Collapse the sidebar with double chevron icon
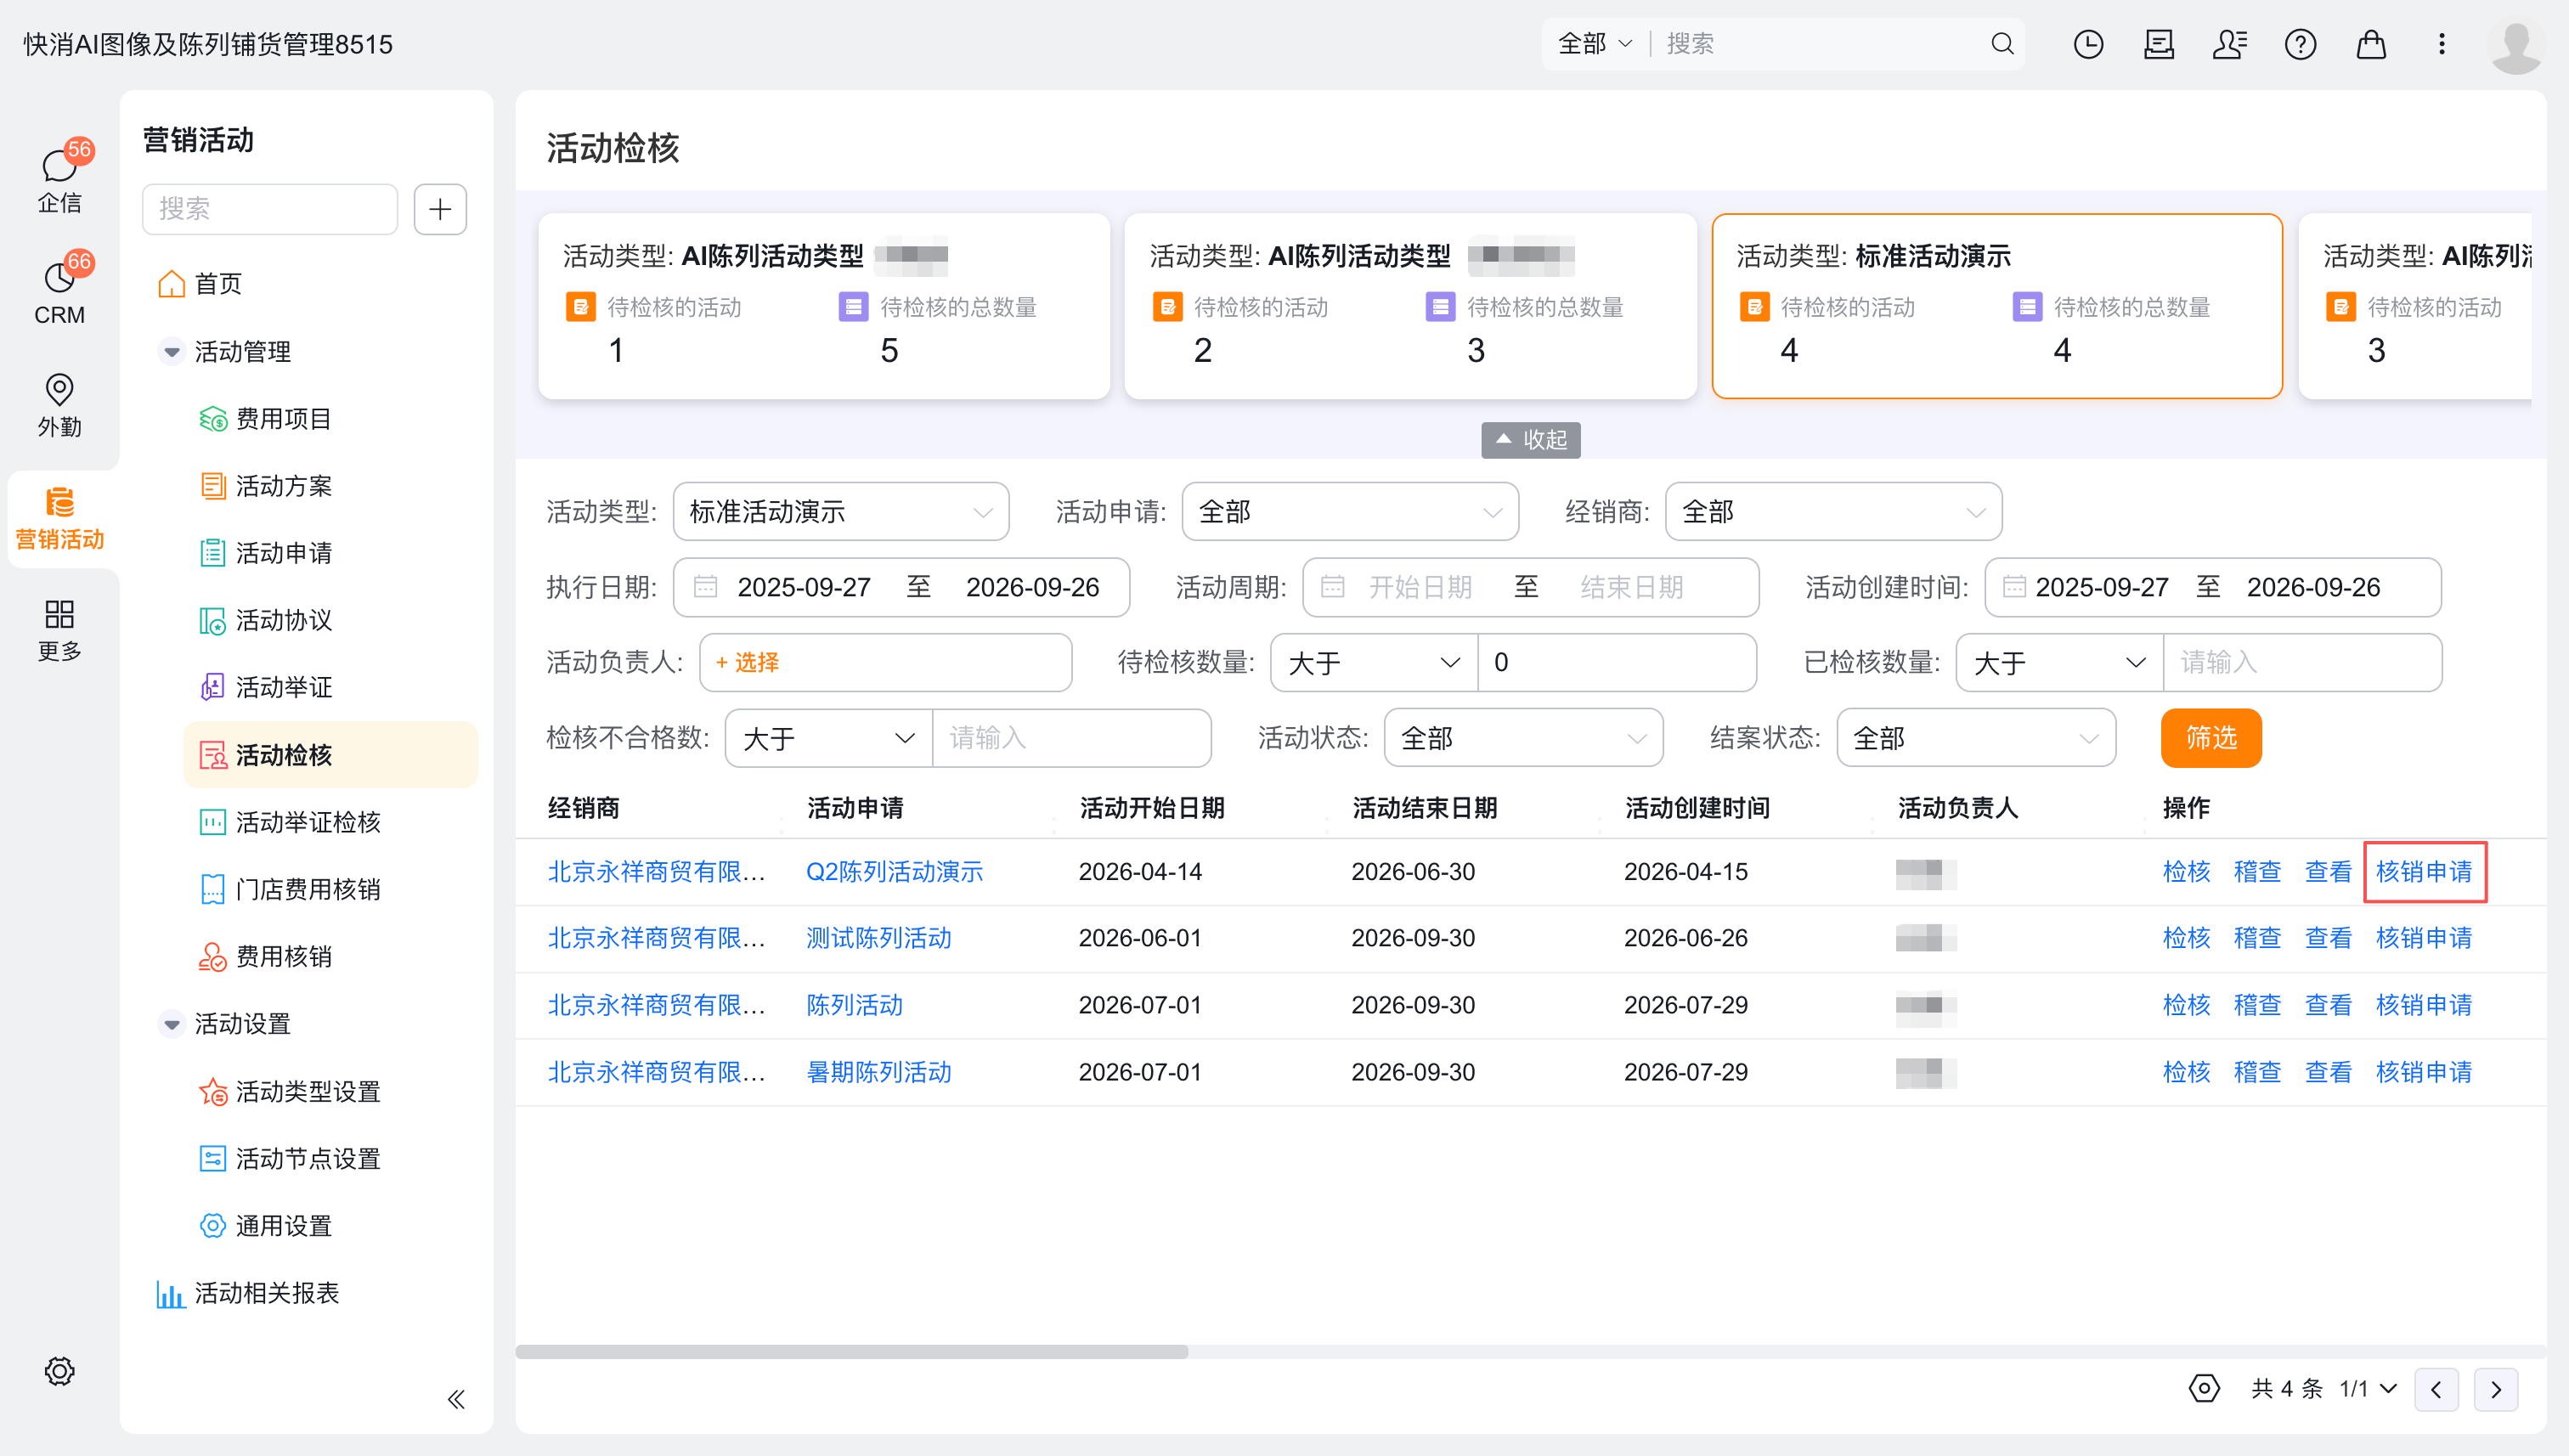Screen dimensions: 2569x1456 click(x=456, y=1398)
